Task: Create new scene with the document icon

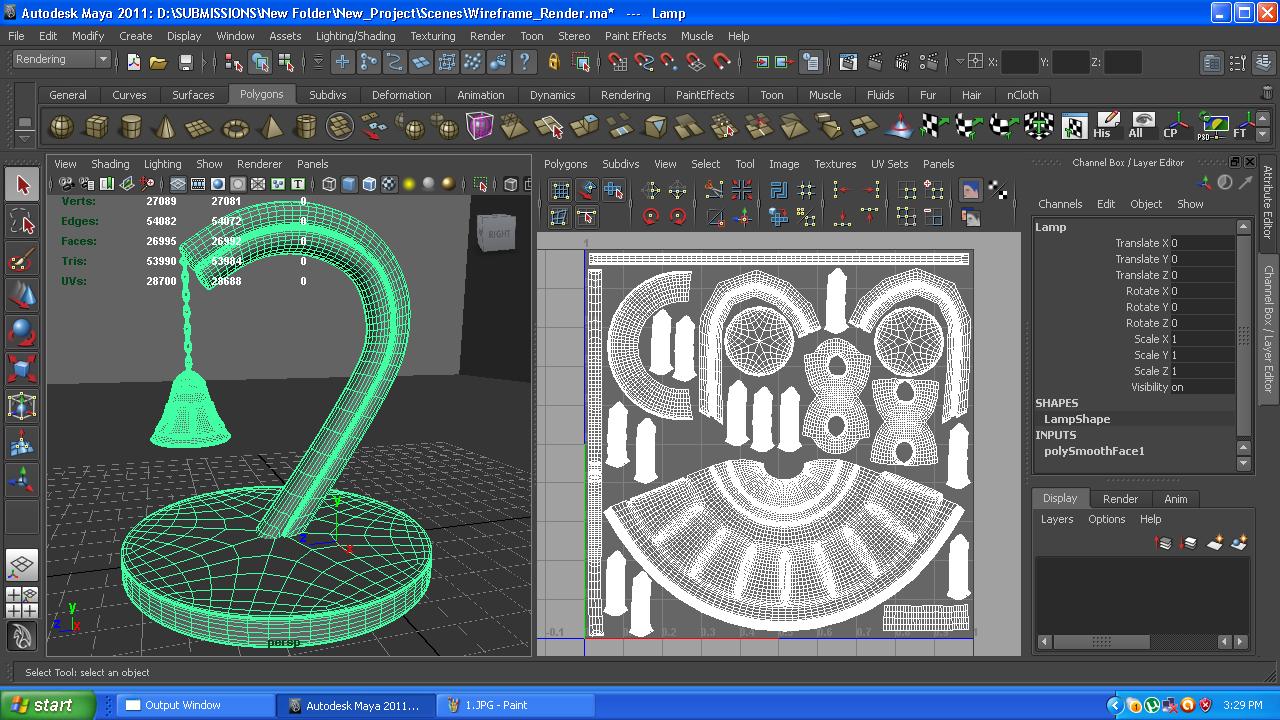Action: (x=133, y=62)
